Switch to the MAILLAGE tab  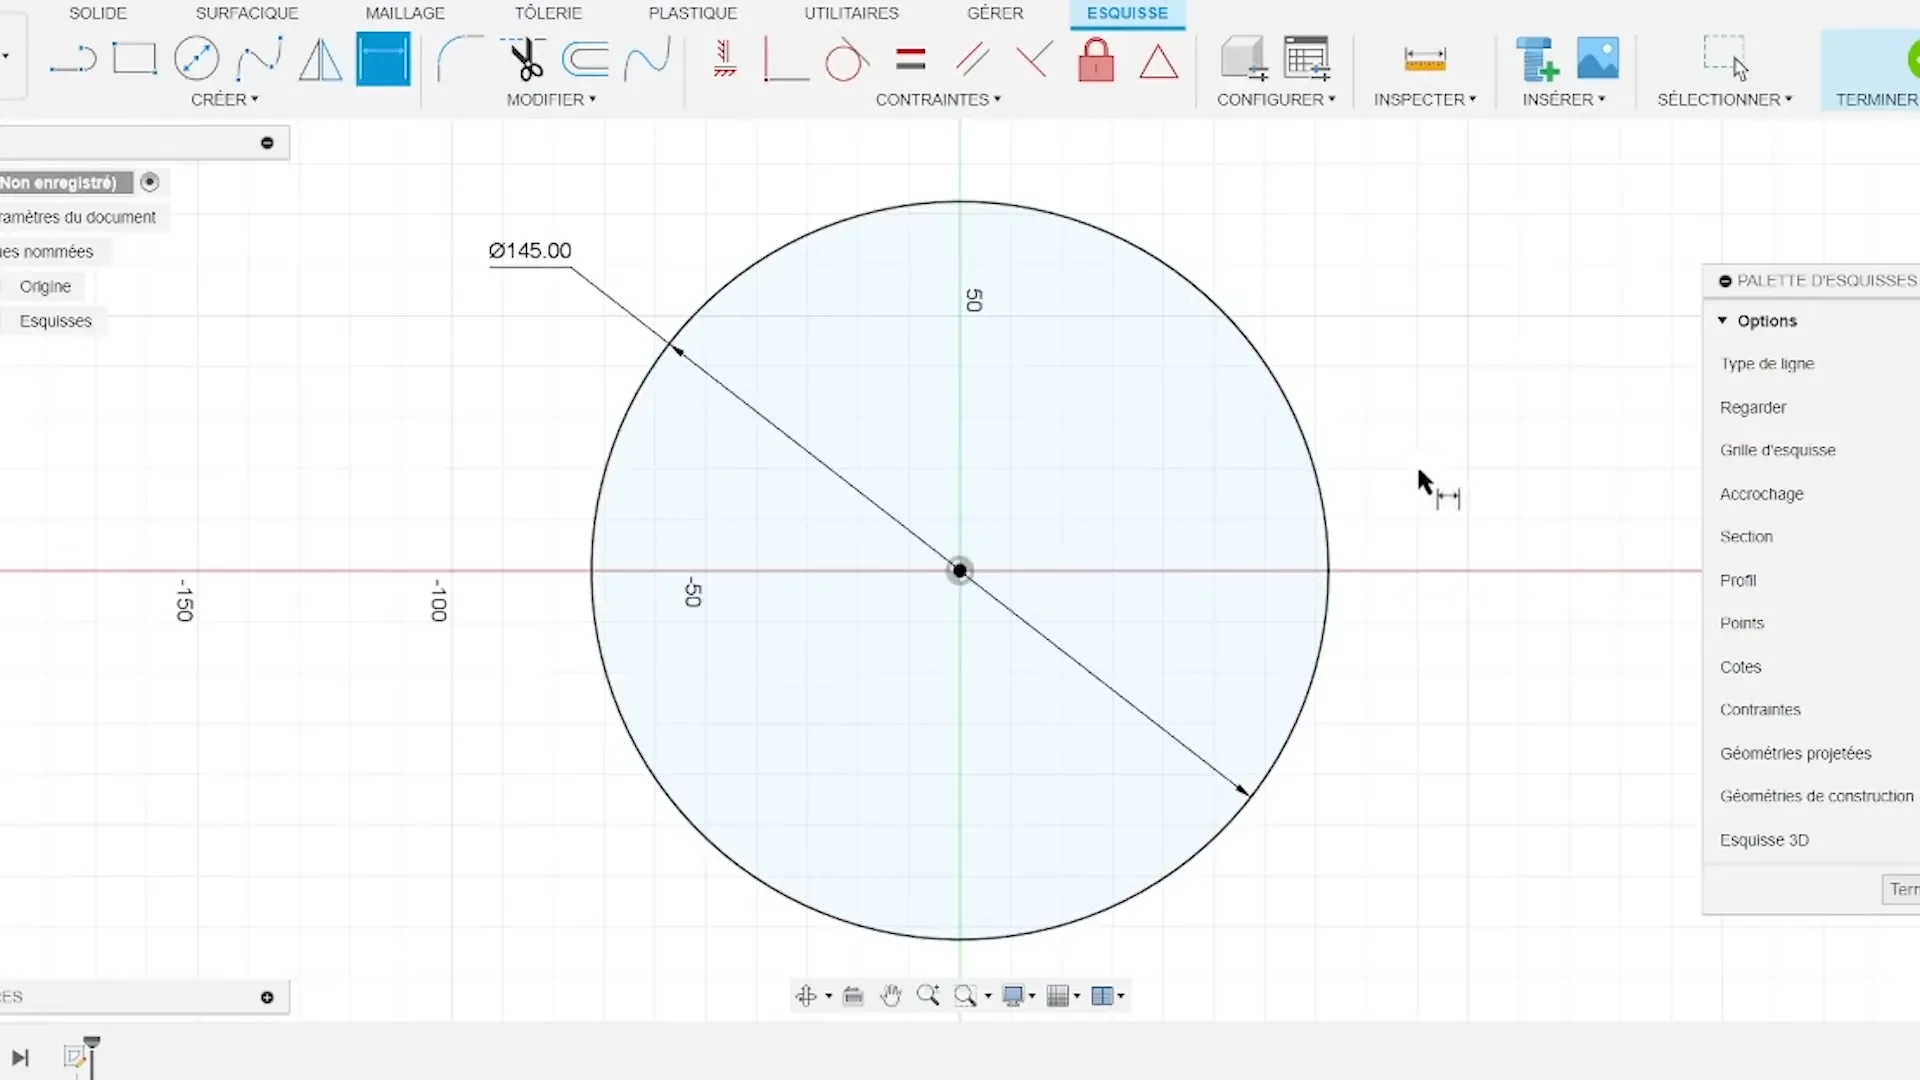click(405, 13)
